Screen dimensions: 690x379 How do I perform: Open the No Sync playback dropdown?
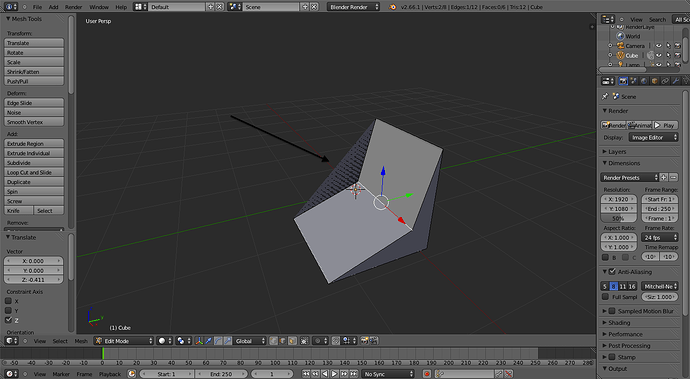coord(388,374)
